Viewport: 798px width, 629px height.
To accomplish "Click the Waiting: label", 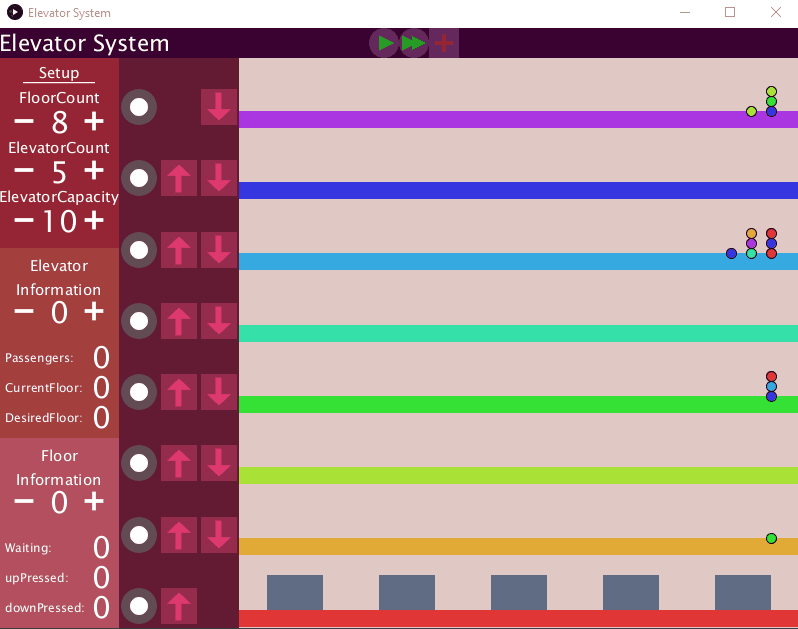I will (x=28, y=548).
